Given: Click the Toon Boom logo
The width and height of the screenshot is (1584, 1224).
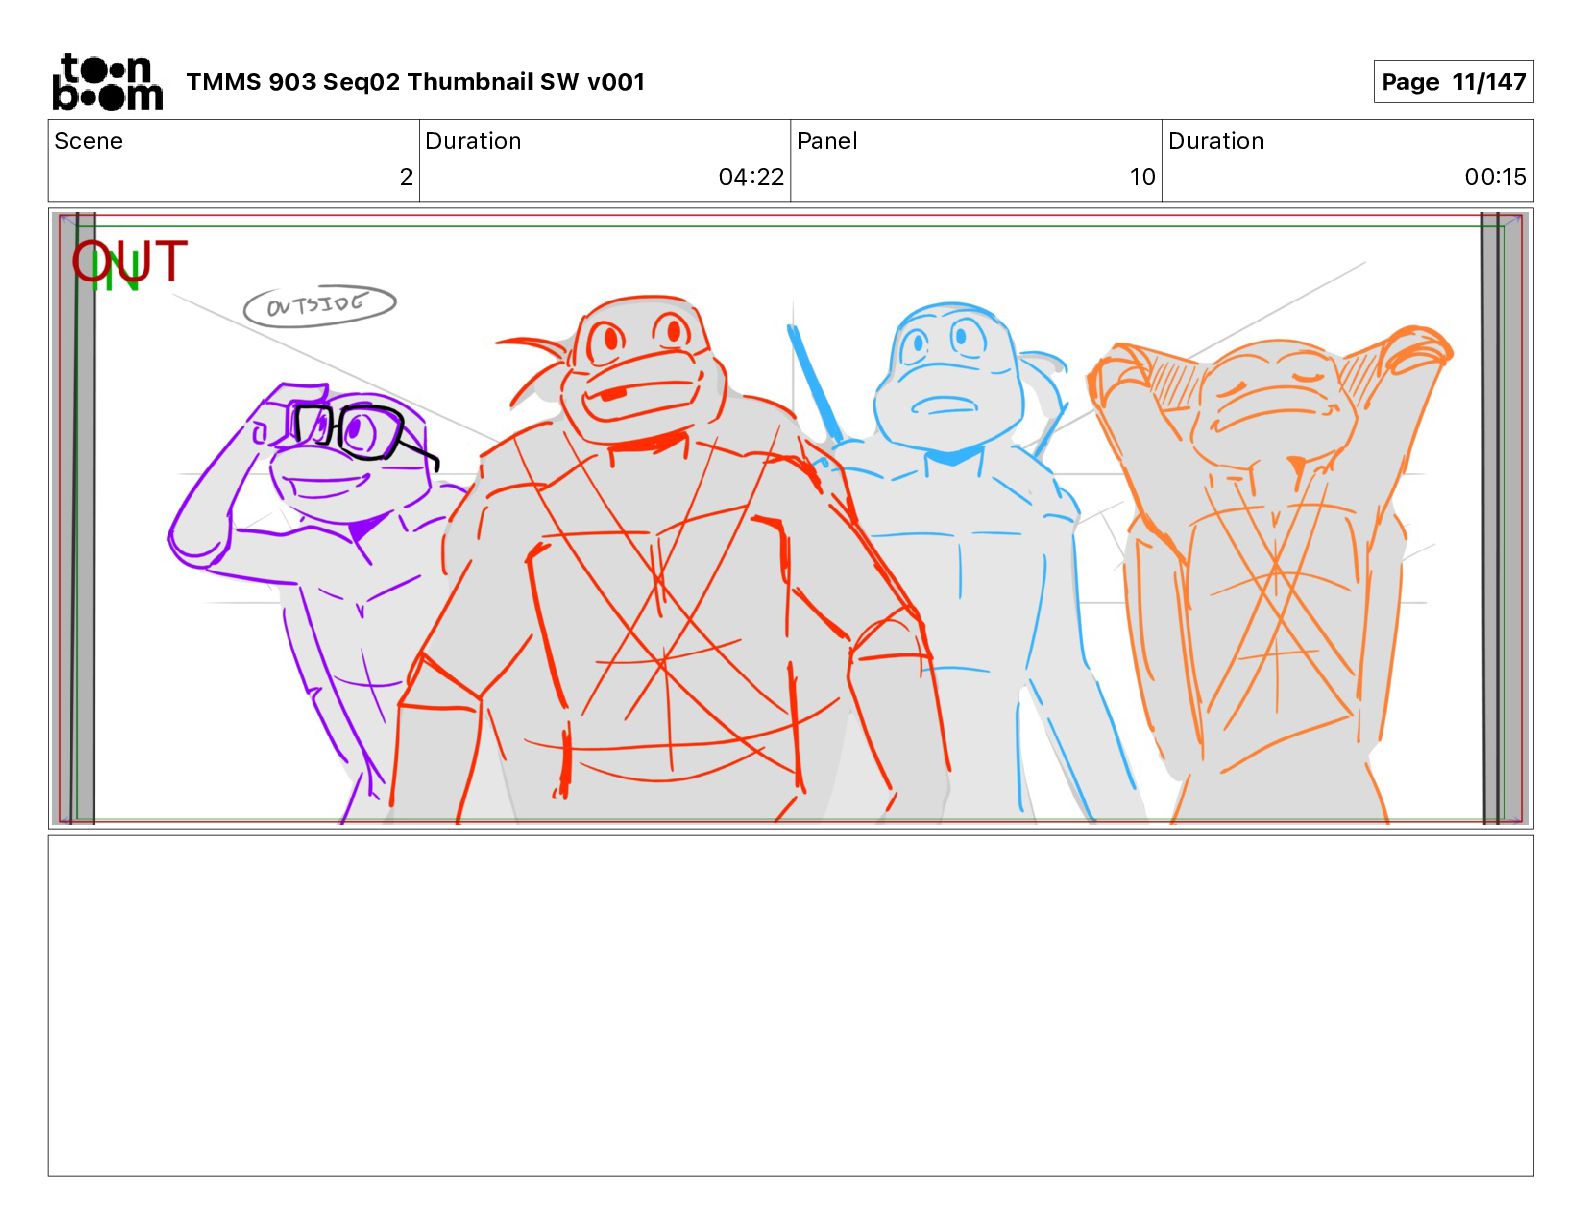Looking at the screenshot, I should [x=107, y=82].
